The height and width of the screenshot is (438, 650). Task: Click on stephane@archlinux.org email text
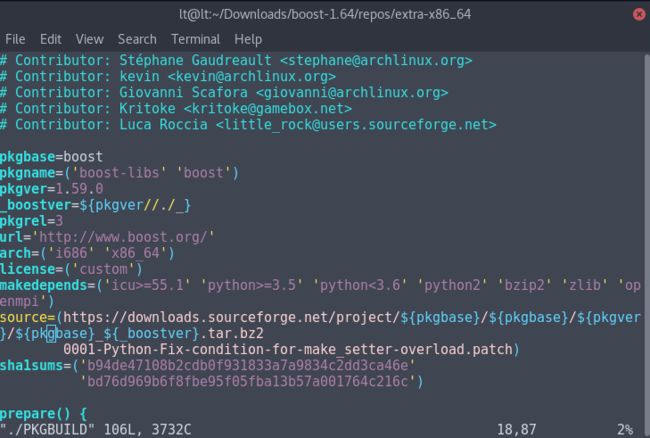[x=376, y=60]
